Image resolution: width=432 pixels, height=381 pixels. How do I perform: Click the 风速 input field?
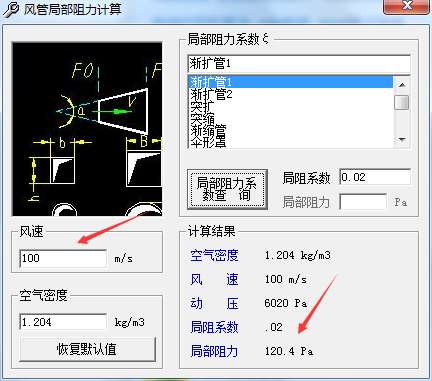click(63, 258)
